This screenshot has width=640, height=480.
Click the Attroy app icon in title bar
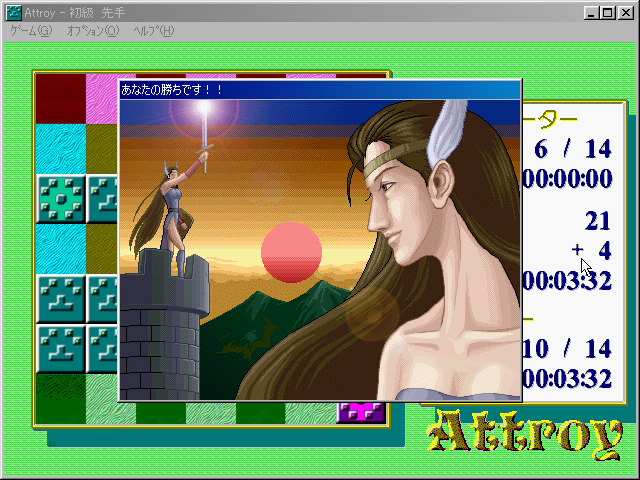[x=13, y=13]
